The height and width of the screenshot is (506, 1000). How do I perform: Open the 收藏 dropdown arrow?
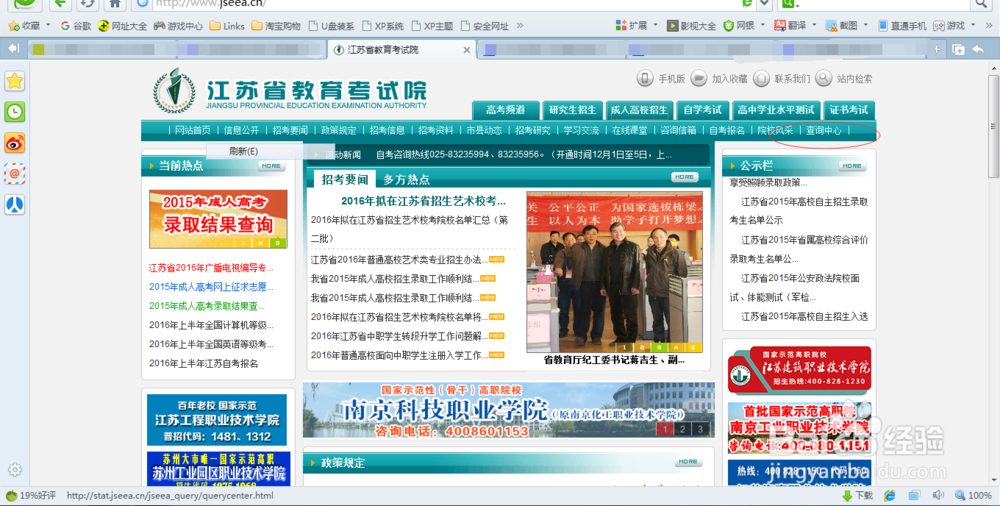48,26
